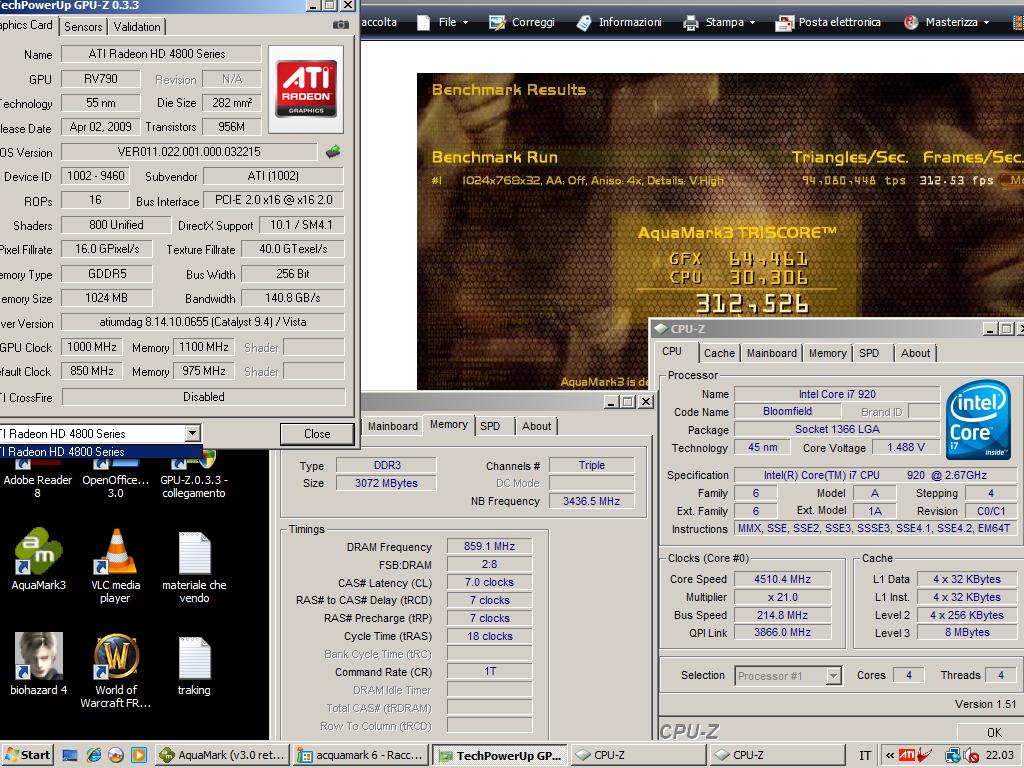Click Posta elettronica in the toolbar
1024x768 pixels.
coord(827,22)
